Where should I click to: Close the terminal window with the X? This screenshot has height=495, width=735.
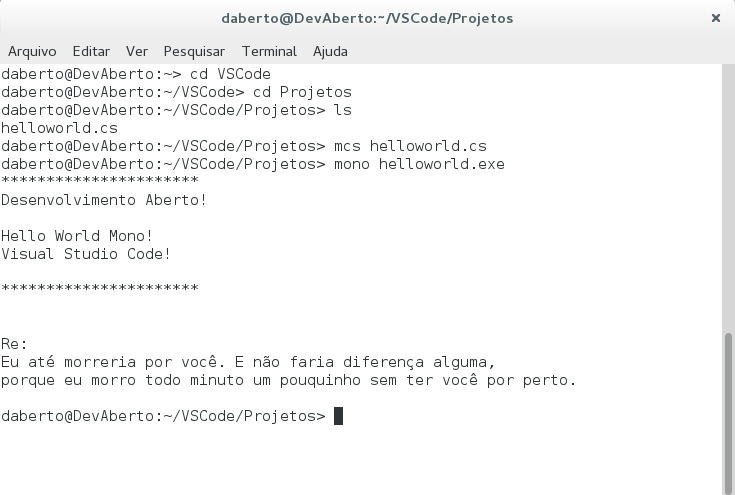tap(716, 18)
